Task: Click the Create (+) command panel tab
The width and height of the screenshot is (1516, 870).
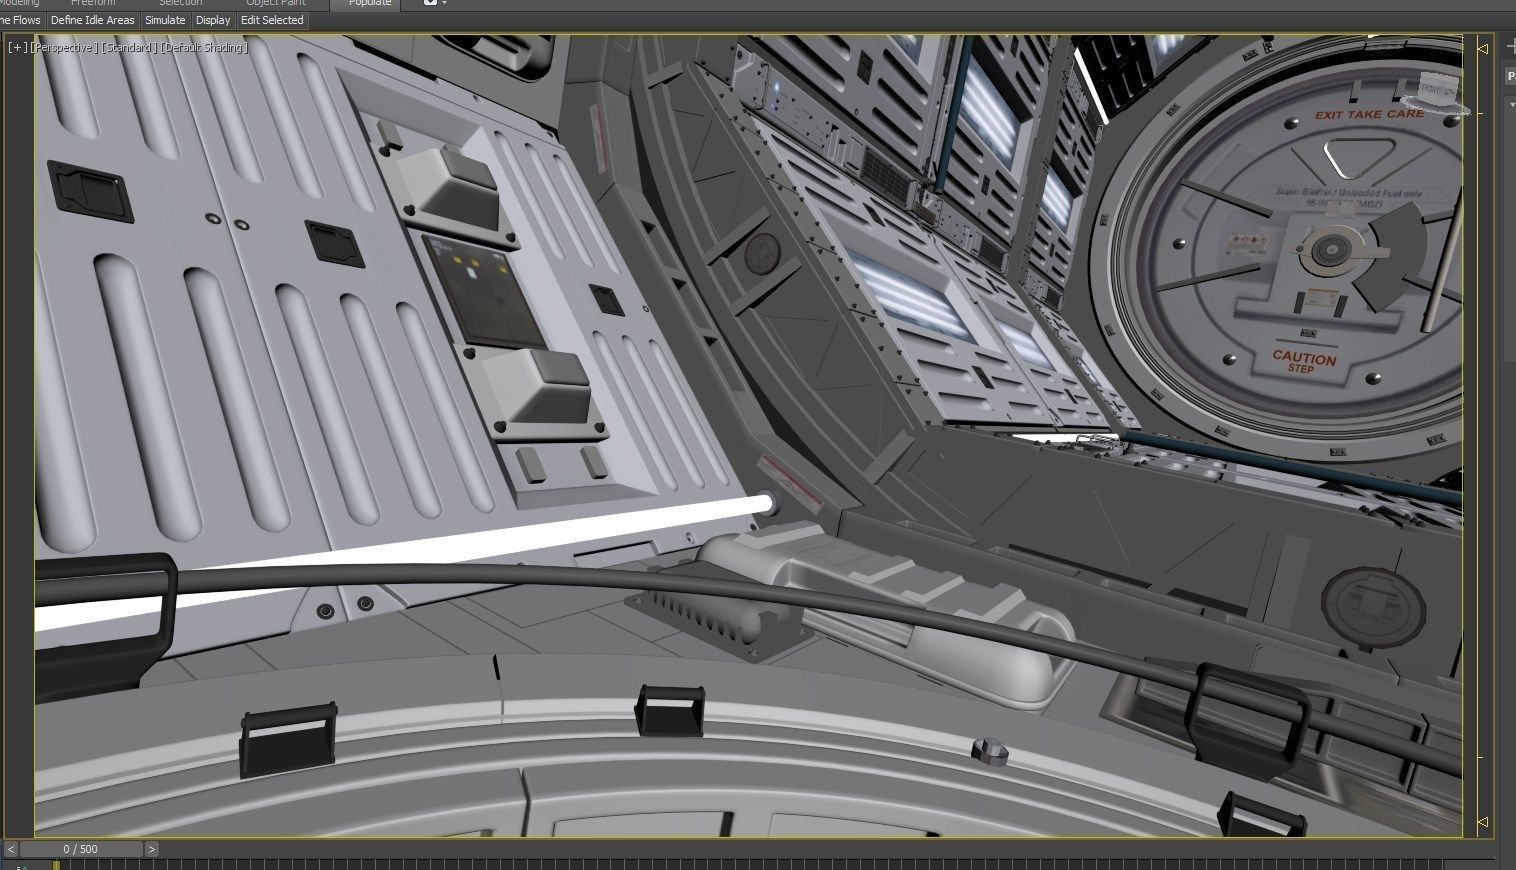Action: [x=1511, y=47]
